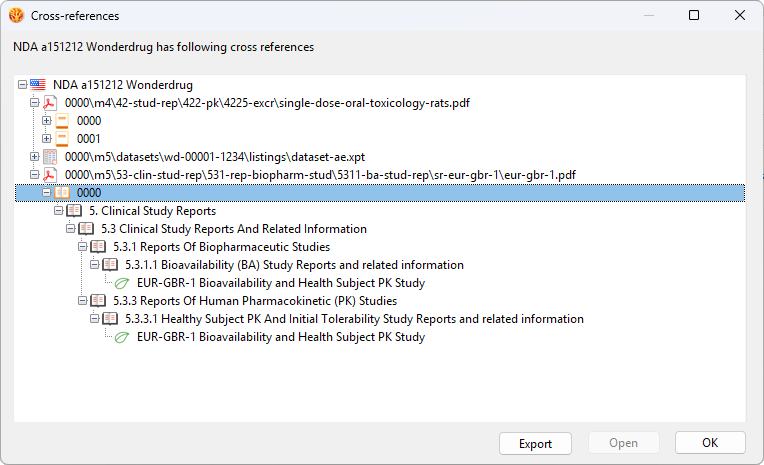The image size is (764, 465).
Task: Select 5.3.1 Reports Of Biopharmaceutic Studies item
Action: (222, 247)
